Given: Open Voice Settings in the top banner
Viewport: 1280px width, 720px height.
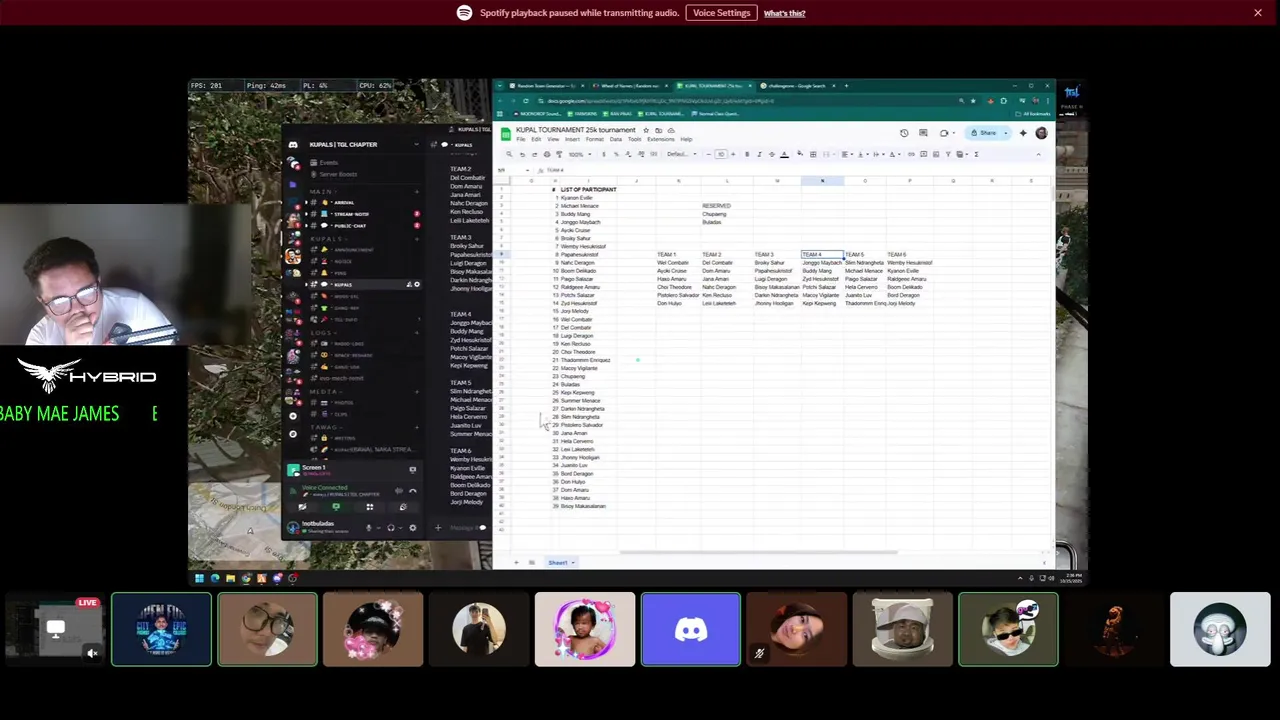Looking at the screenshot, I should coord(721,13).
